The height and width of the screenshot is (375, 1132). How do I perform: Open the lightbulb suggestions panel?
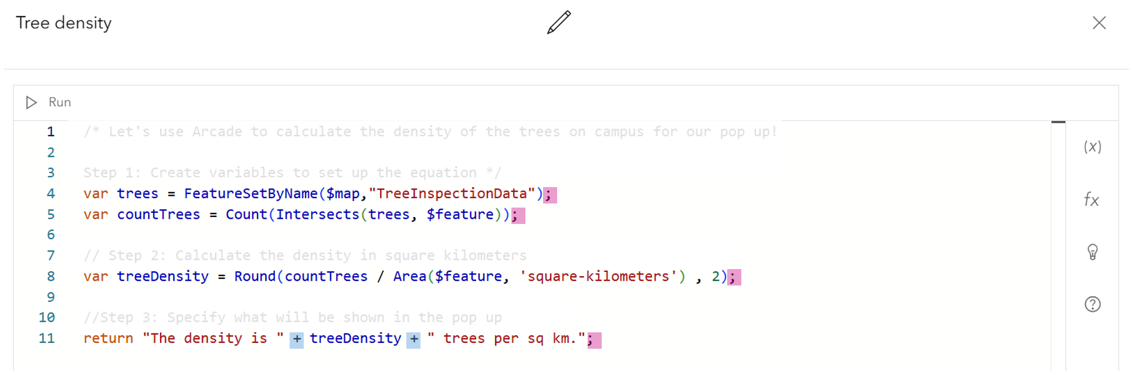(1092, 251)
